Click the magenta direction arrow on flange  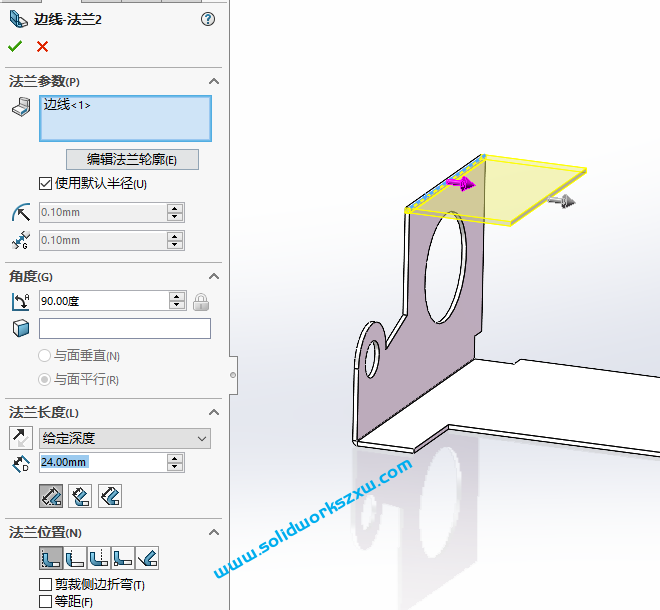[x=461, y=184]
